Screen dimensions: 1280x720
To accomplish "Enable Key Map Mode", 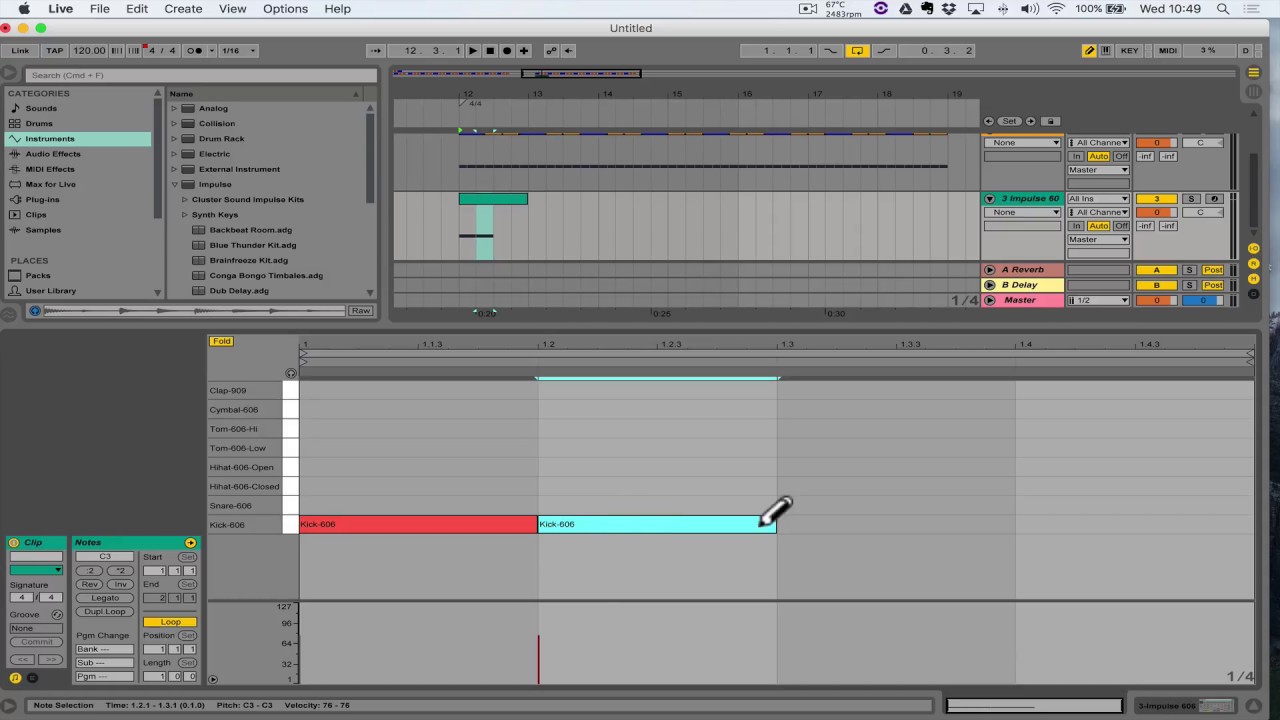I will click(1129, 51).
